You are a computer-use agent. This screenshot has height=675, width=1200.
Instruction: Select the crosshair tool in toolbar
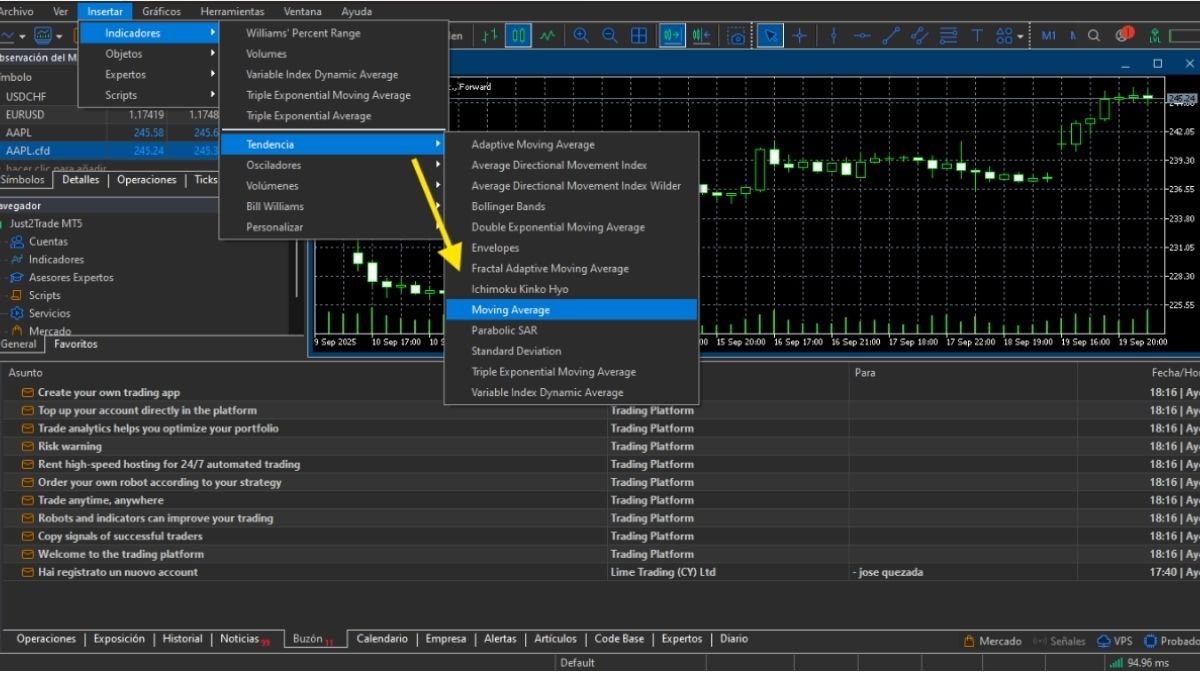point(799,36)
